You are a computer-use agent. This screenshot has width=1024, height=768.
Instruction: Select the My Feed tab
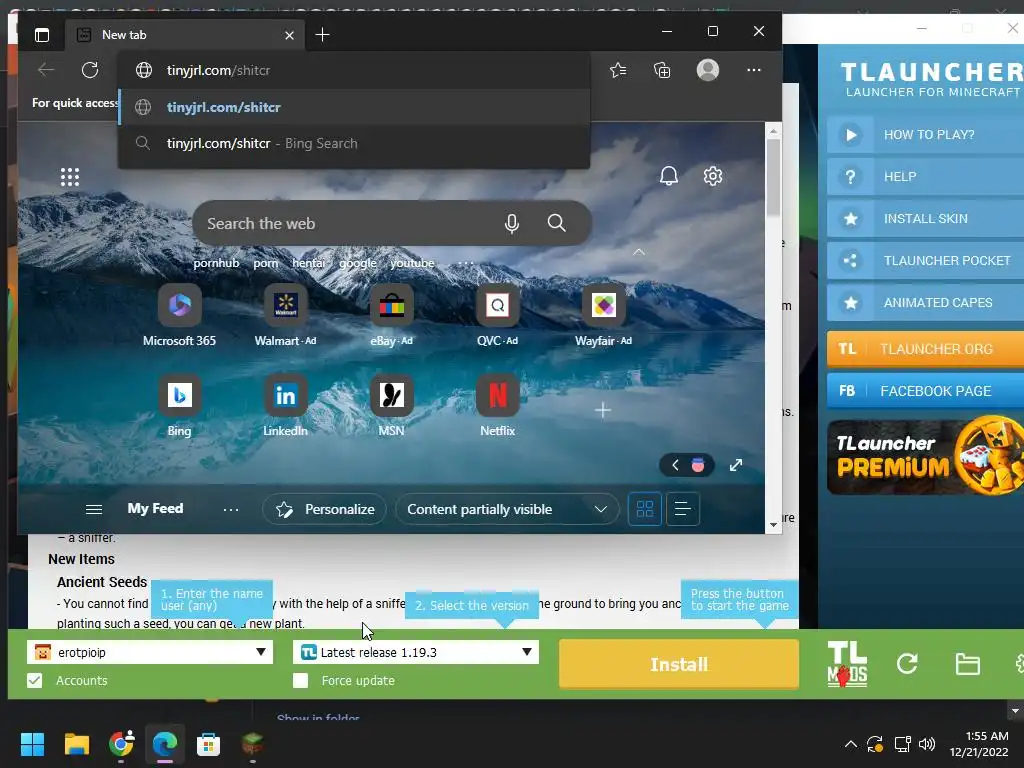click(x=155, y=509)
